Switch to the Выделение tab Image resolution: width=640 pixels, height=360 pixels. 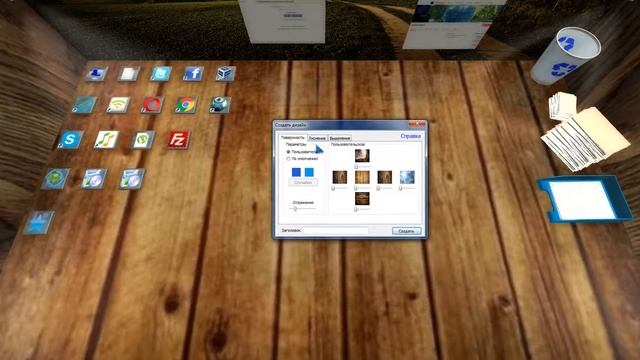click(x=340, y=138)
